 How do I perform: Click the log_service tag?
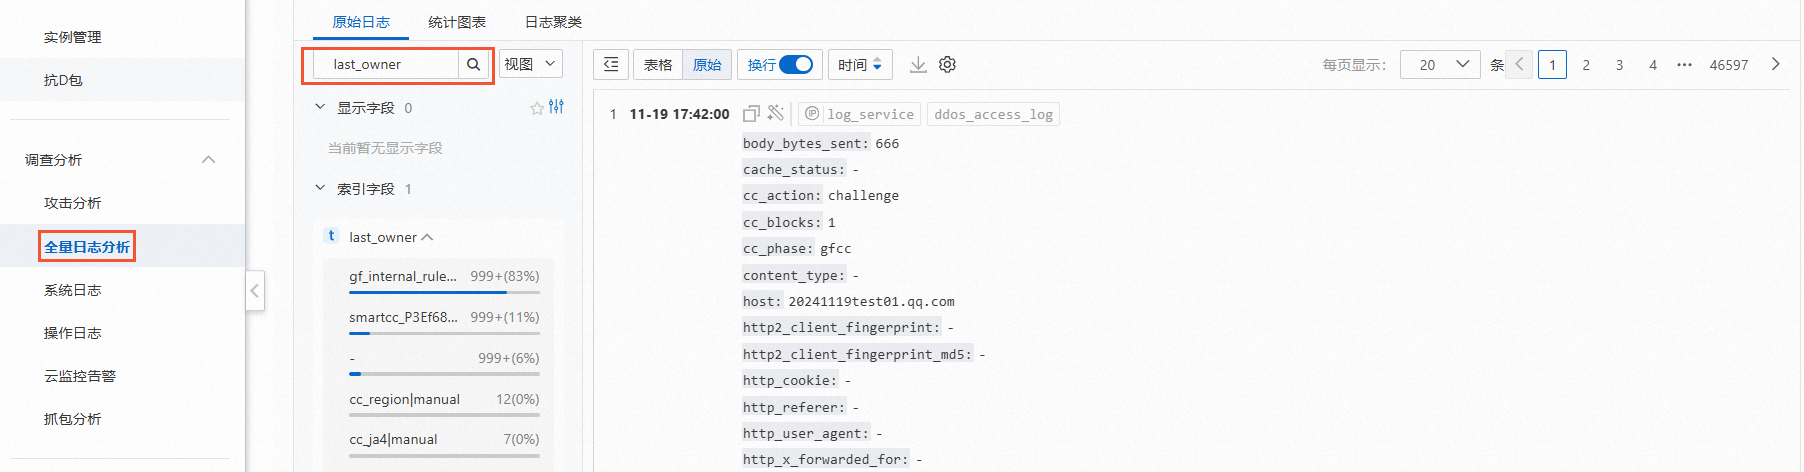click(x=860, y=114)
